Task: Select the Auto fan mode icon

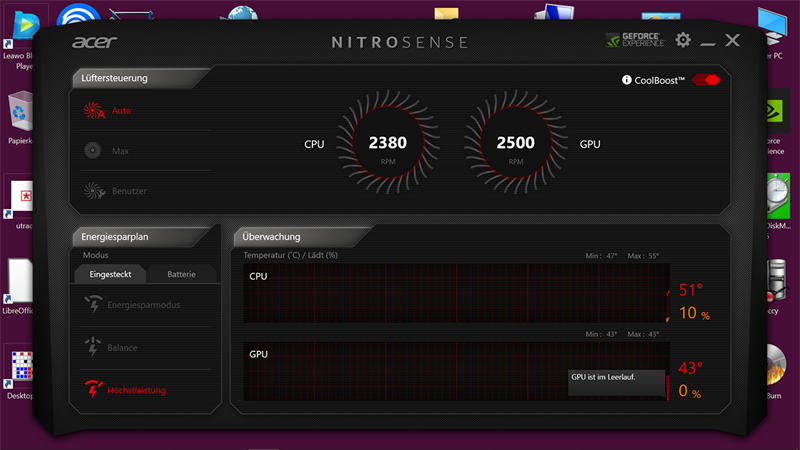Action: click(93, 111)
